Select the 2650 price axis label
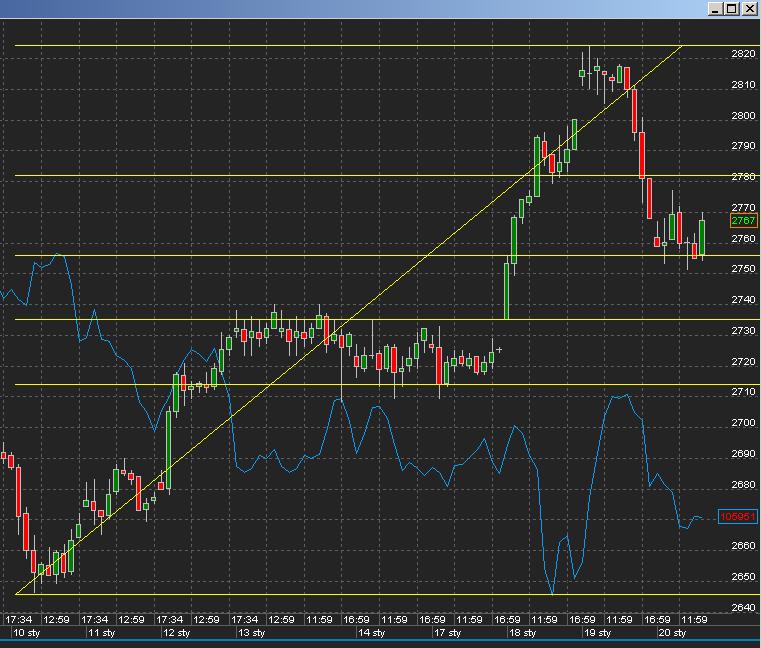The image size is (761, 648). click(x=743, y=577)
